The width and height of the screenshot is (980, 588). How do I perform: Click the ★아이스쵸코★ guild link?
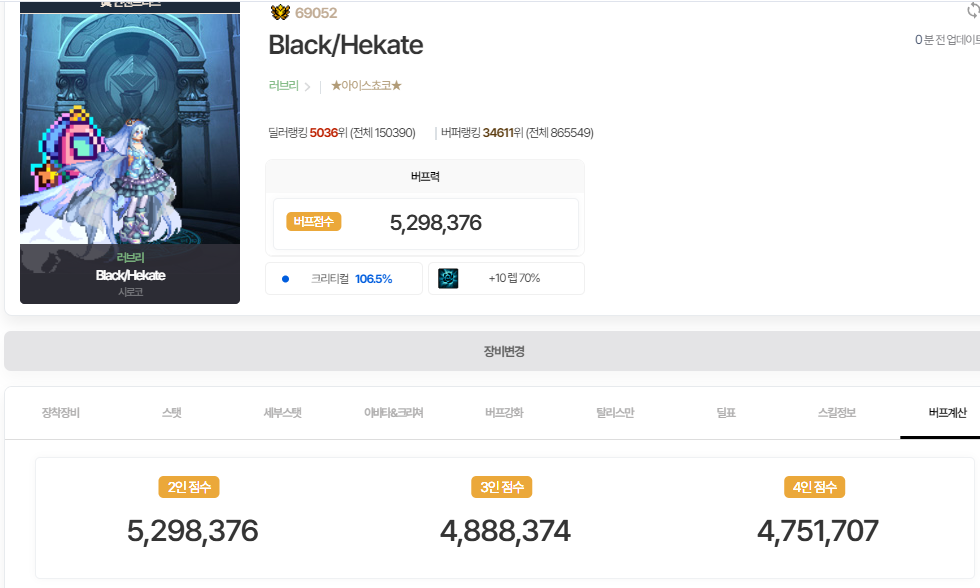click(x=366, y=86)
